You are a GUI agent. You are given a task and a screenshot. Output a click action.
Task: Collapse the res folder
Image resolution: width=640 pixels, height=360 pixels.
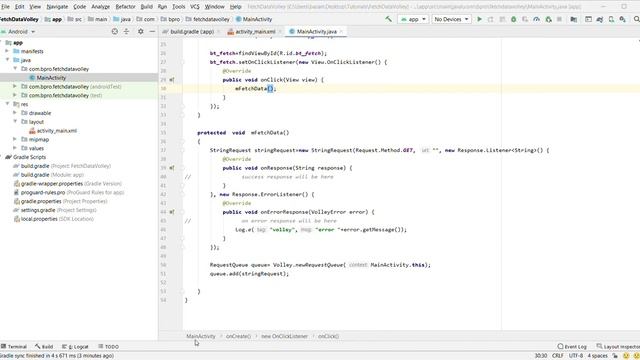pyautogui.click(x=7, y=104)
